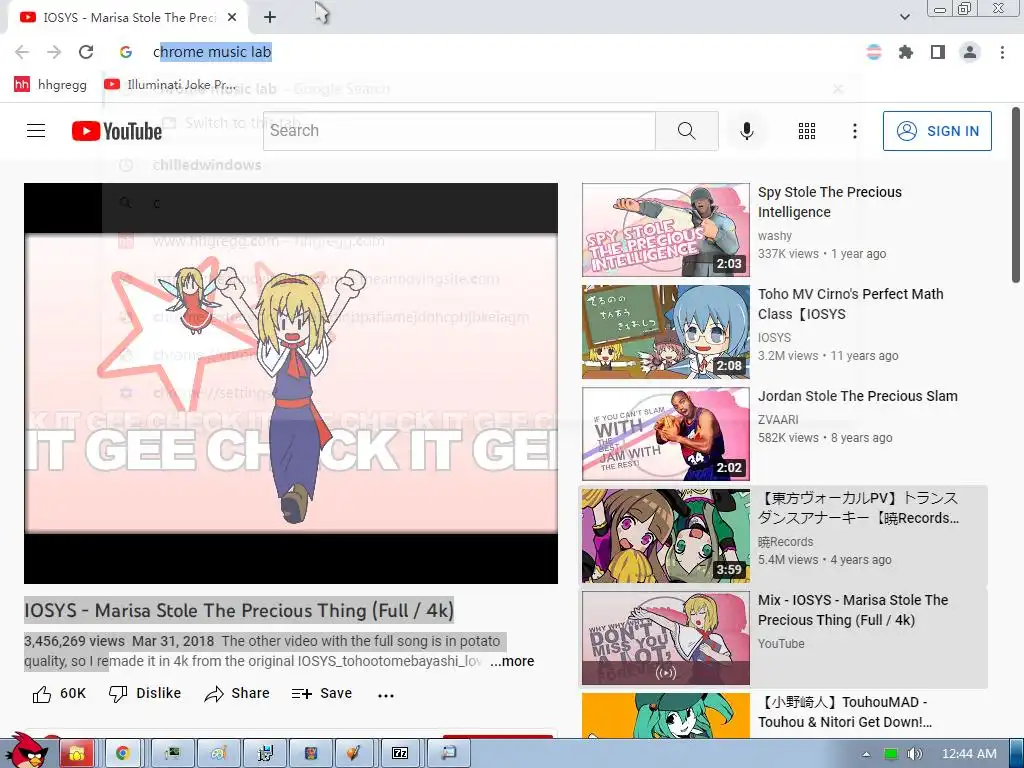
Task: Click the green tray icon
Action: click(x=890, y=754)
